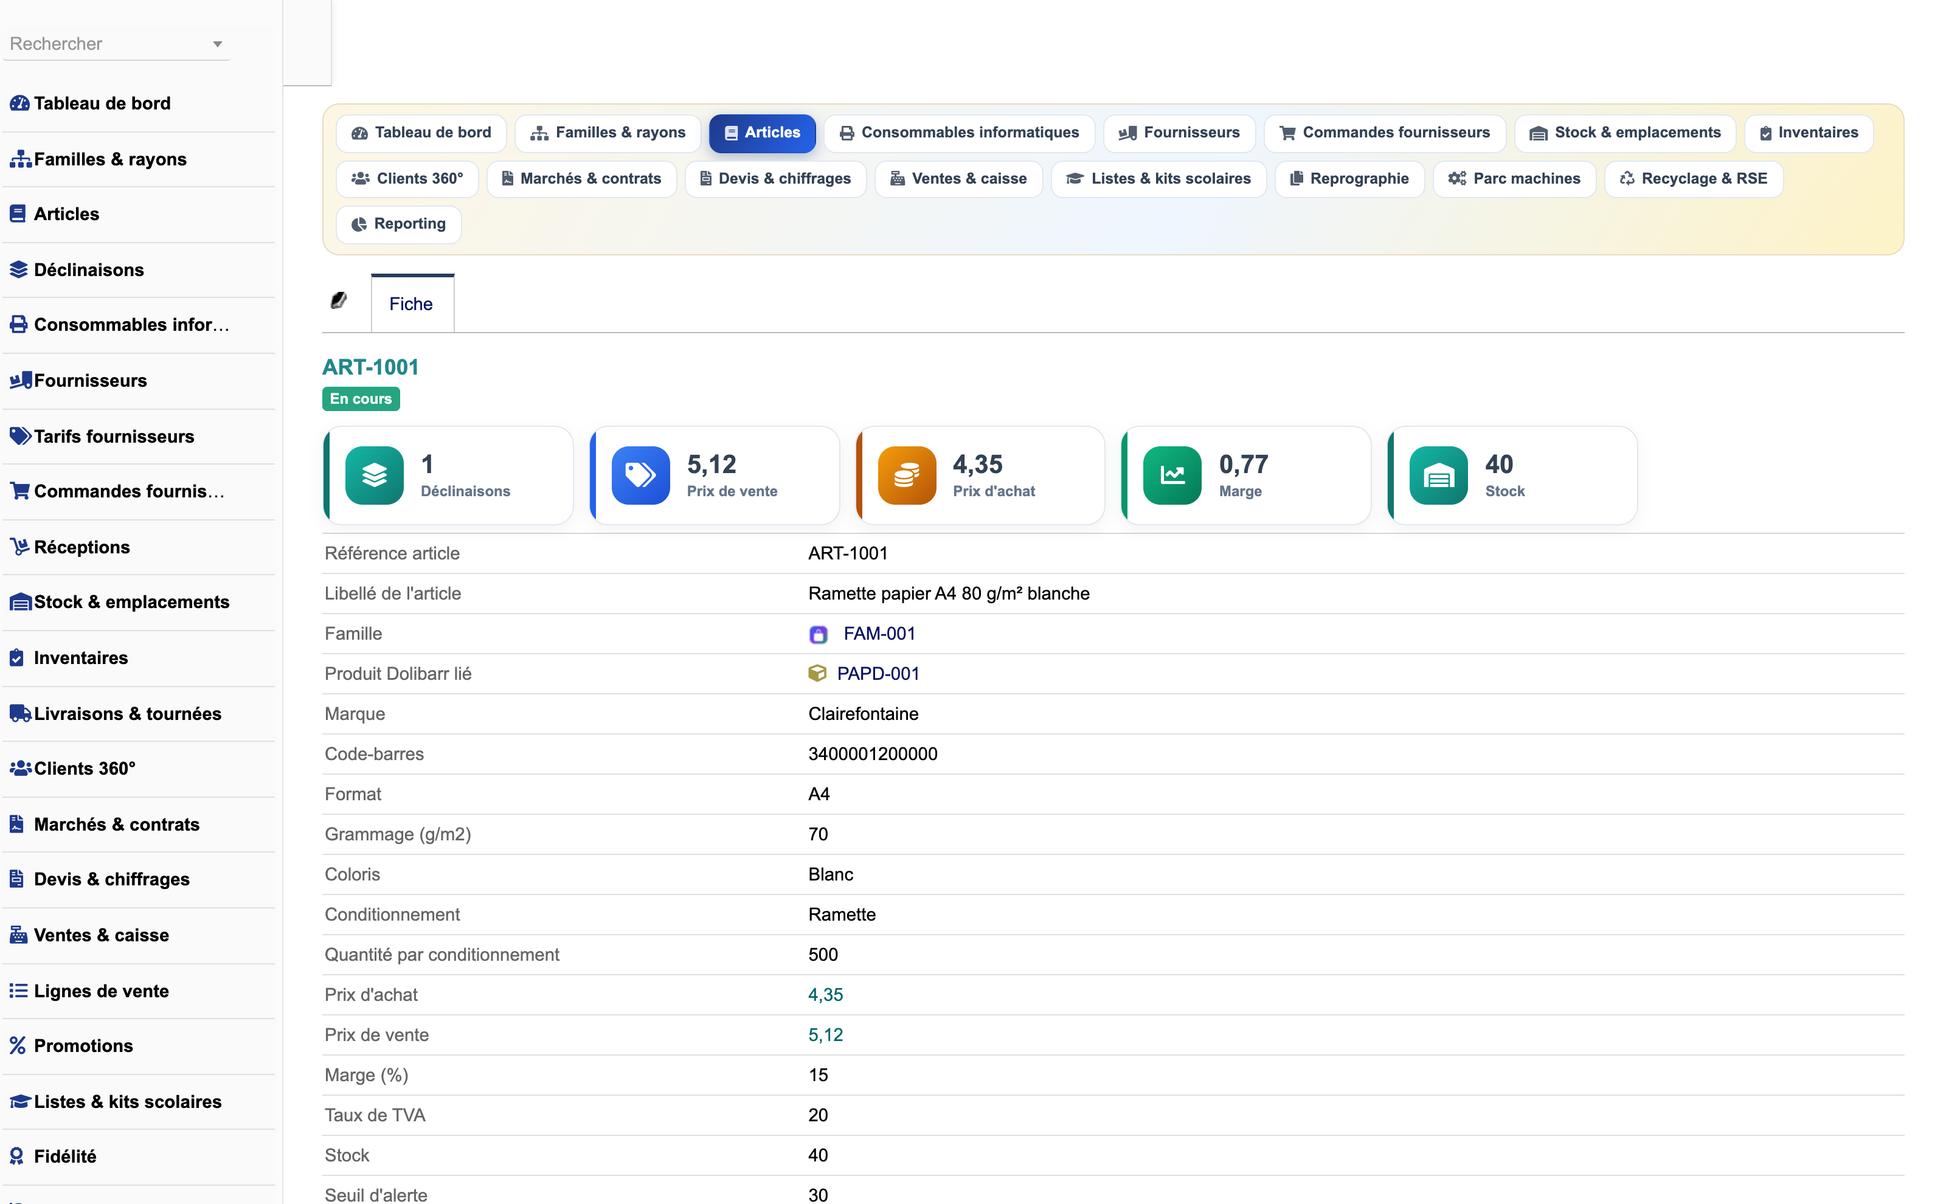Viewport: 1946px width, 1204px height.
Task: Click the Déclinaisons stat card layers icon
Action: (375, 475)
